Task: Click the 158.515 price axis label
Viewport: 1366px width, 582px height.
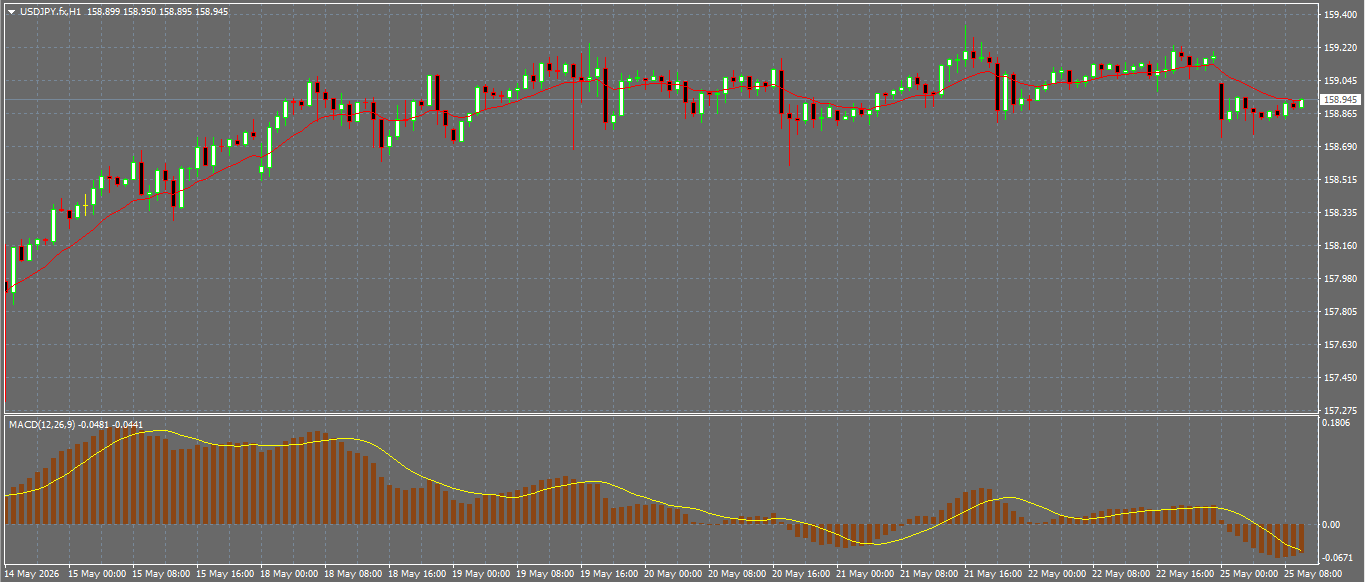Action: 1340,180
